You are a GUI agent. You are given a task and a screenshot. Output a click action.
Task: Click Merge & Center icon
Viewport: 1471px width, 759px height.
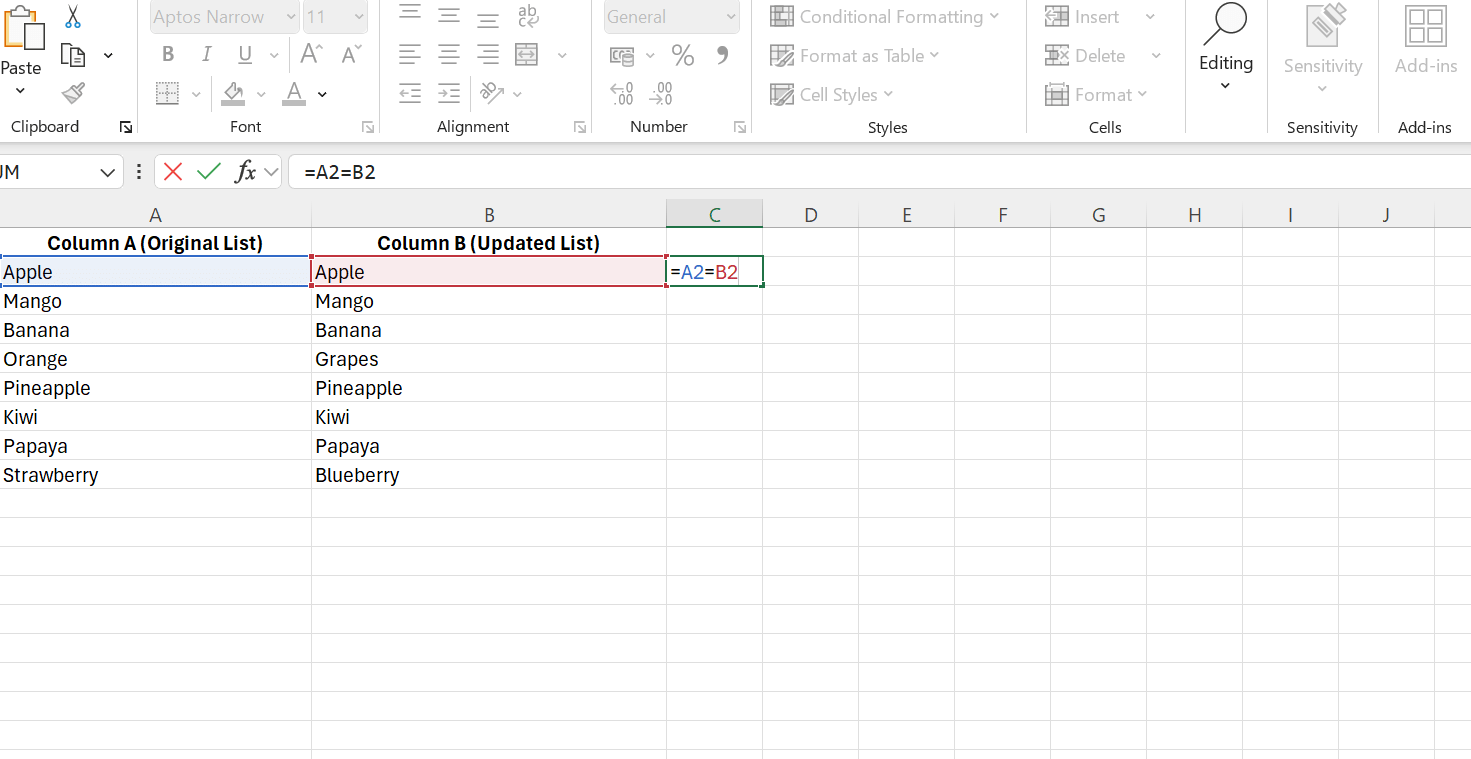527,55
